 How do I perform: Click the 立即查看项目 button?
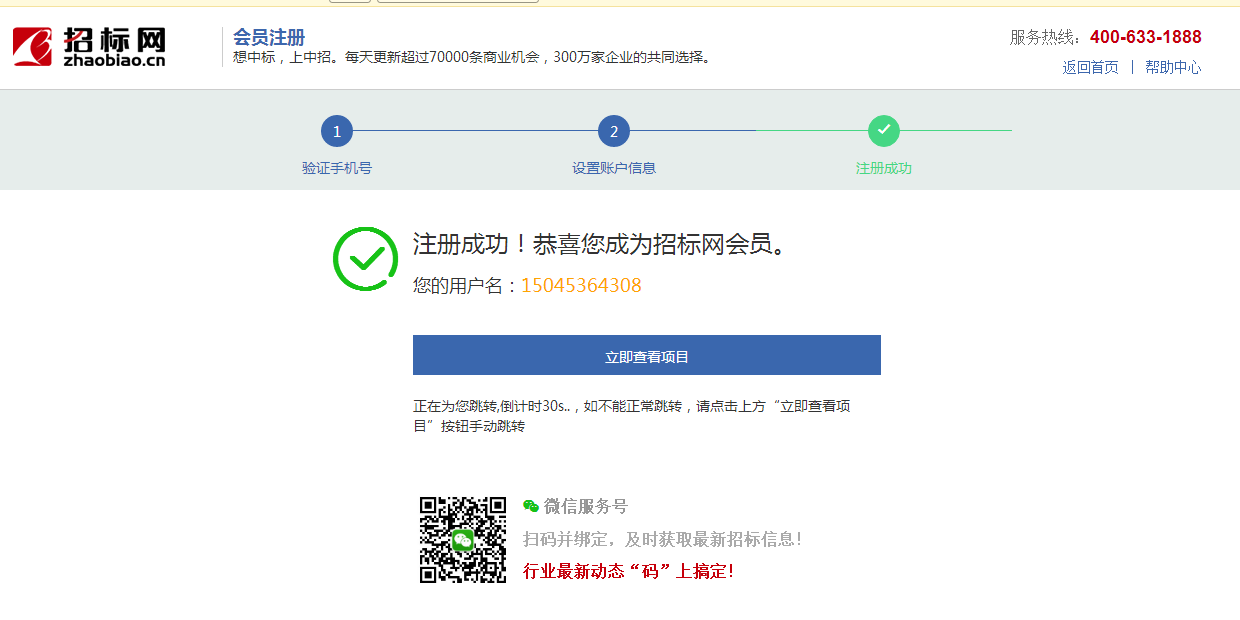pyautogui.click(x=647, y=355)
